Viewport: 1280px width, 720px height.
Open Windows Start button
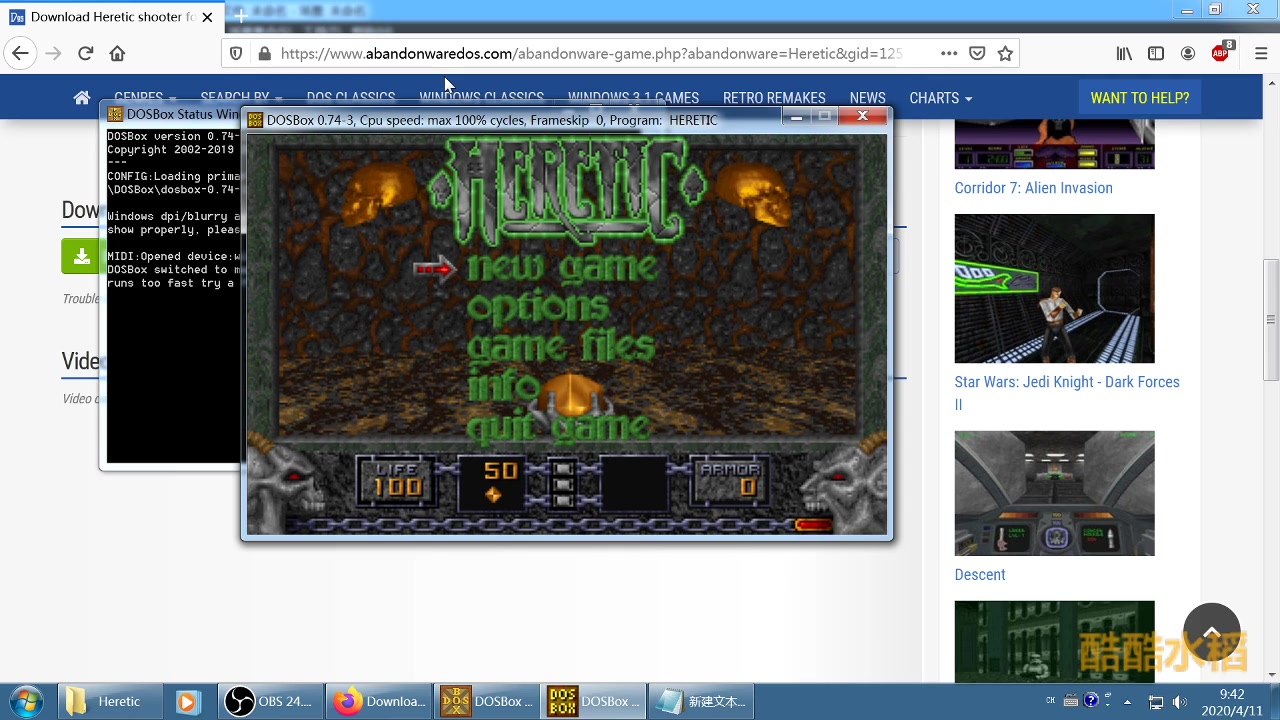[26, 701]
